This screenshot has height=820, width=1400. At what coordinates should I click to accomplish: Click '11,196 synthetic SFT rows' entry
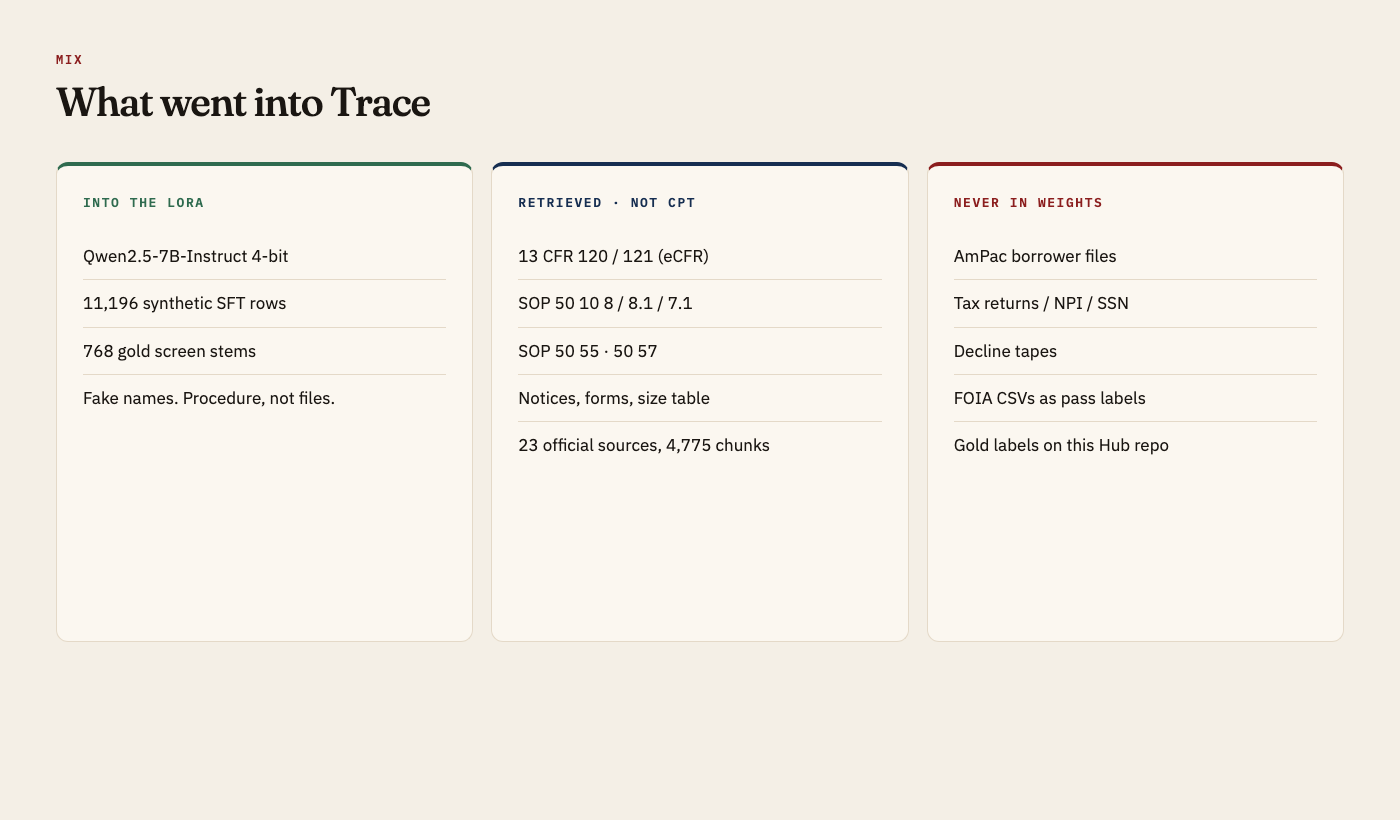[x=264, y=304]
